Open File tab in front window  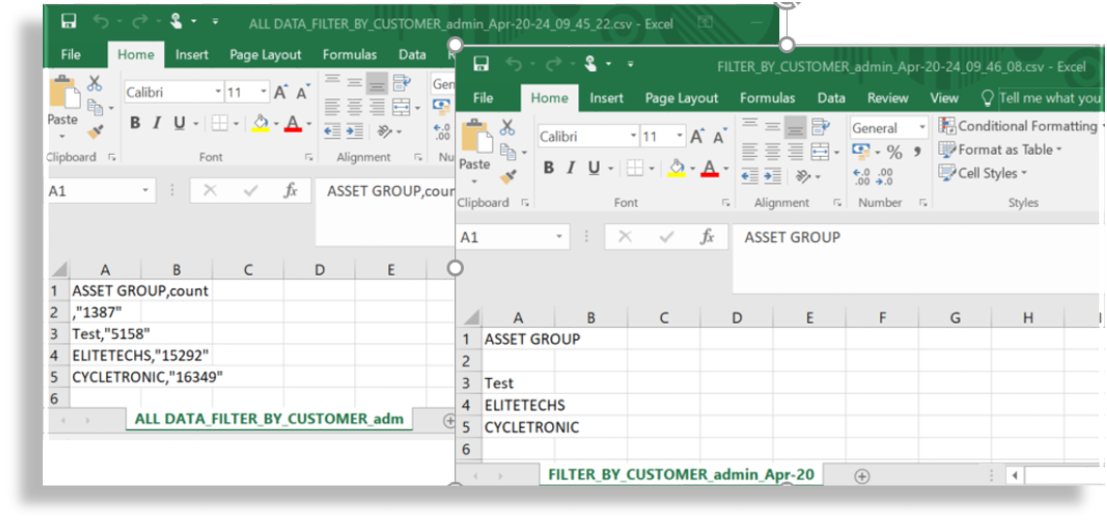click(x=483, y=98)
